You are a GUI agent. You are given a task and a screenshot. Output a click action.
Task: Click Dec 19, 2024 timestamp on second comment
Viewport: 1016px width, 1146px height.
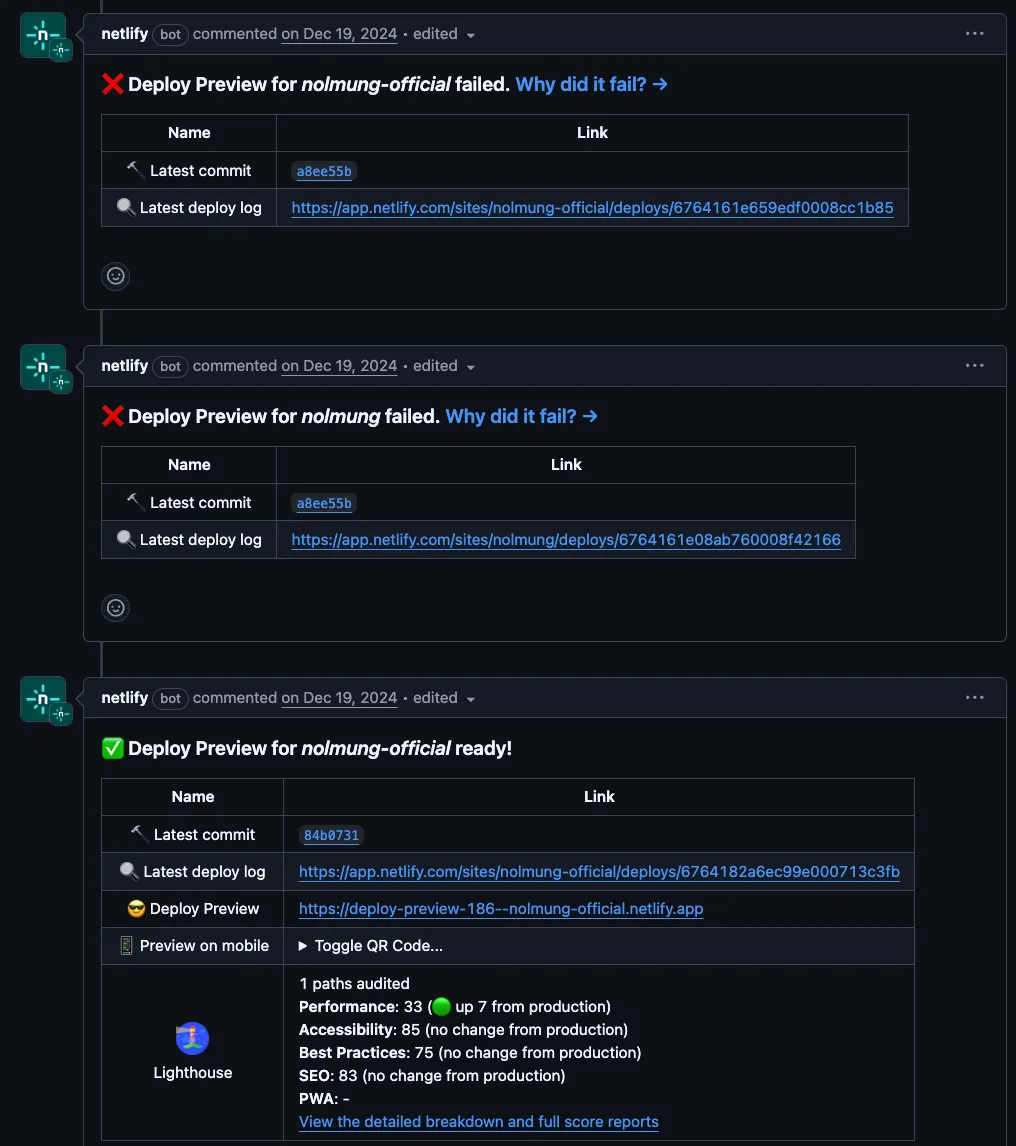tap(339, 366)
